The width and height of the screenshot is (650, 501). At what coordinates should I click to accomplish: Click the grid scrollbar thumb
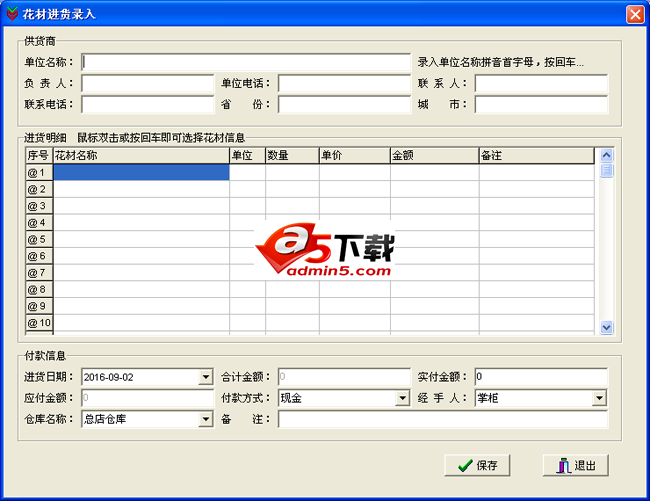[606, 170]
